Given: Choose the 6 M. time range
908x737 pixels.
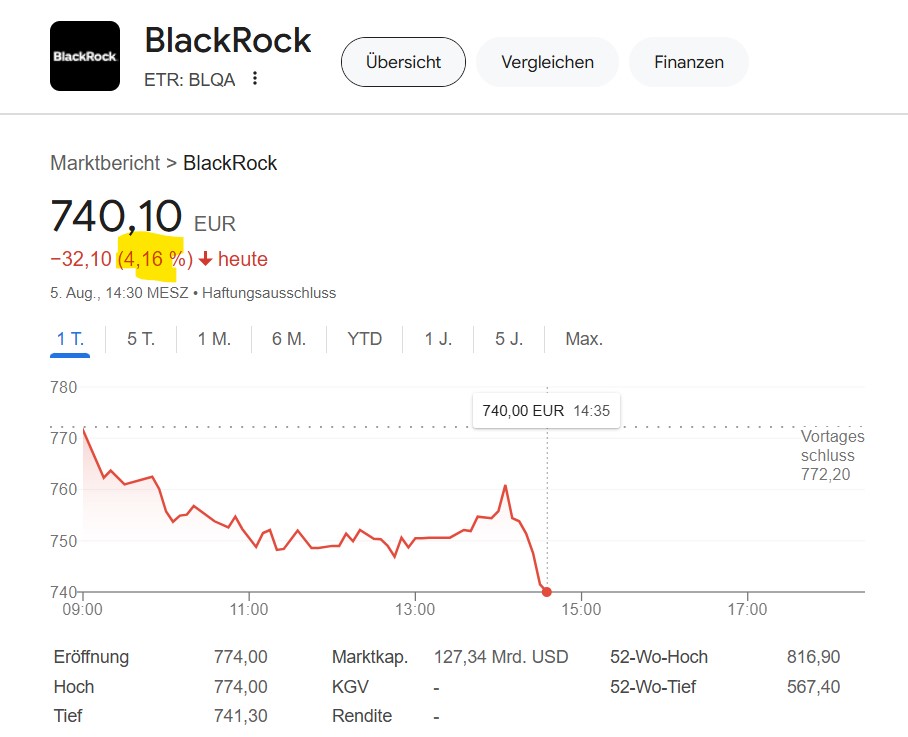Looking at the screenshot, I should click(289, 339).
